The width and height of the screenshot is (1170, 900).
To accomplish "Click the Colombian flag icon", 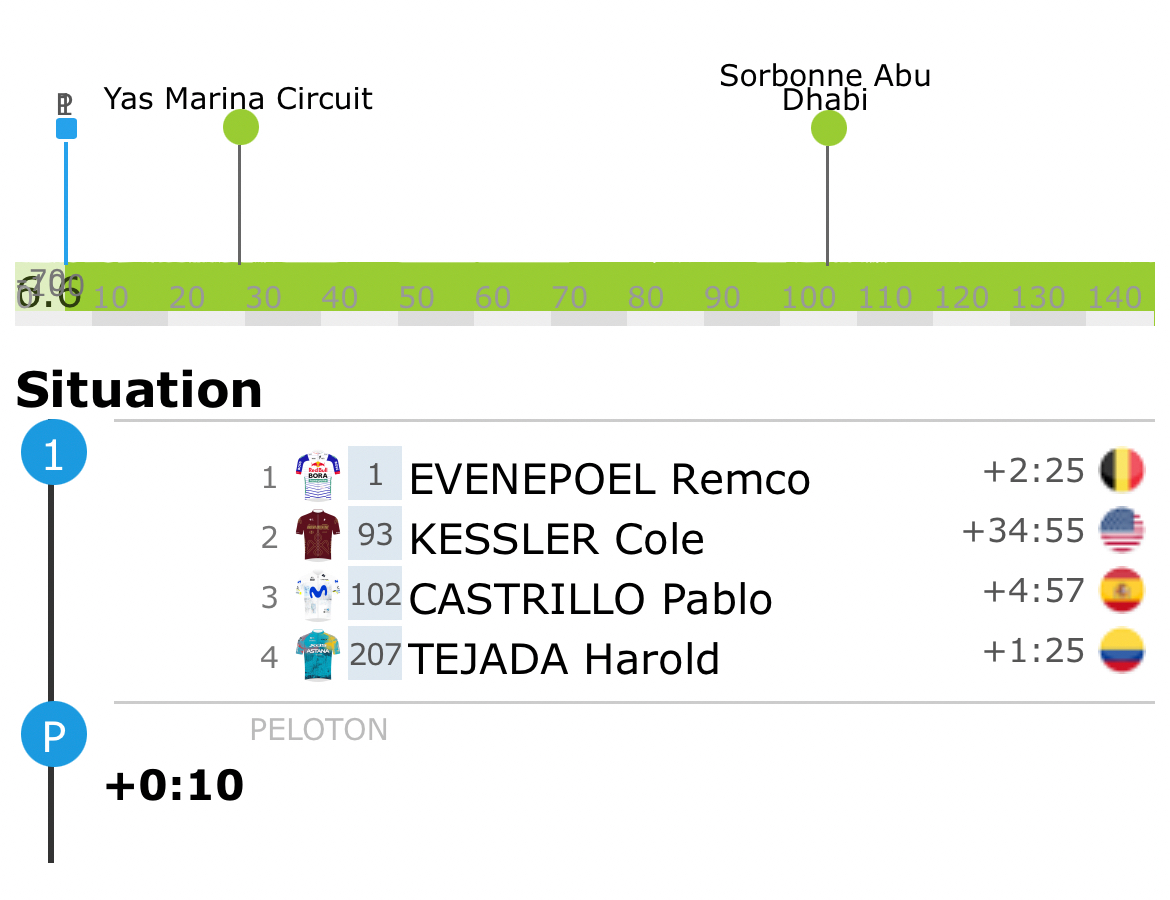I will point(1121,650).
